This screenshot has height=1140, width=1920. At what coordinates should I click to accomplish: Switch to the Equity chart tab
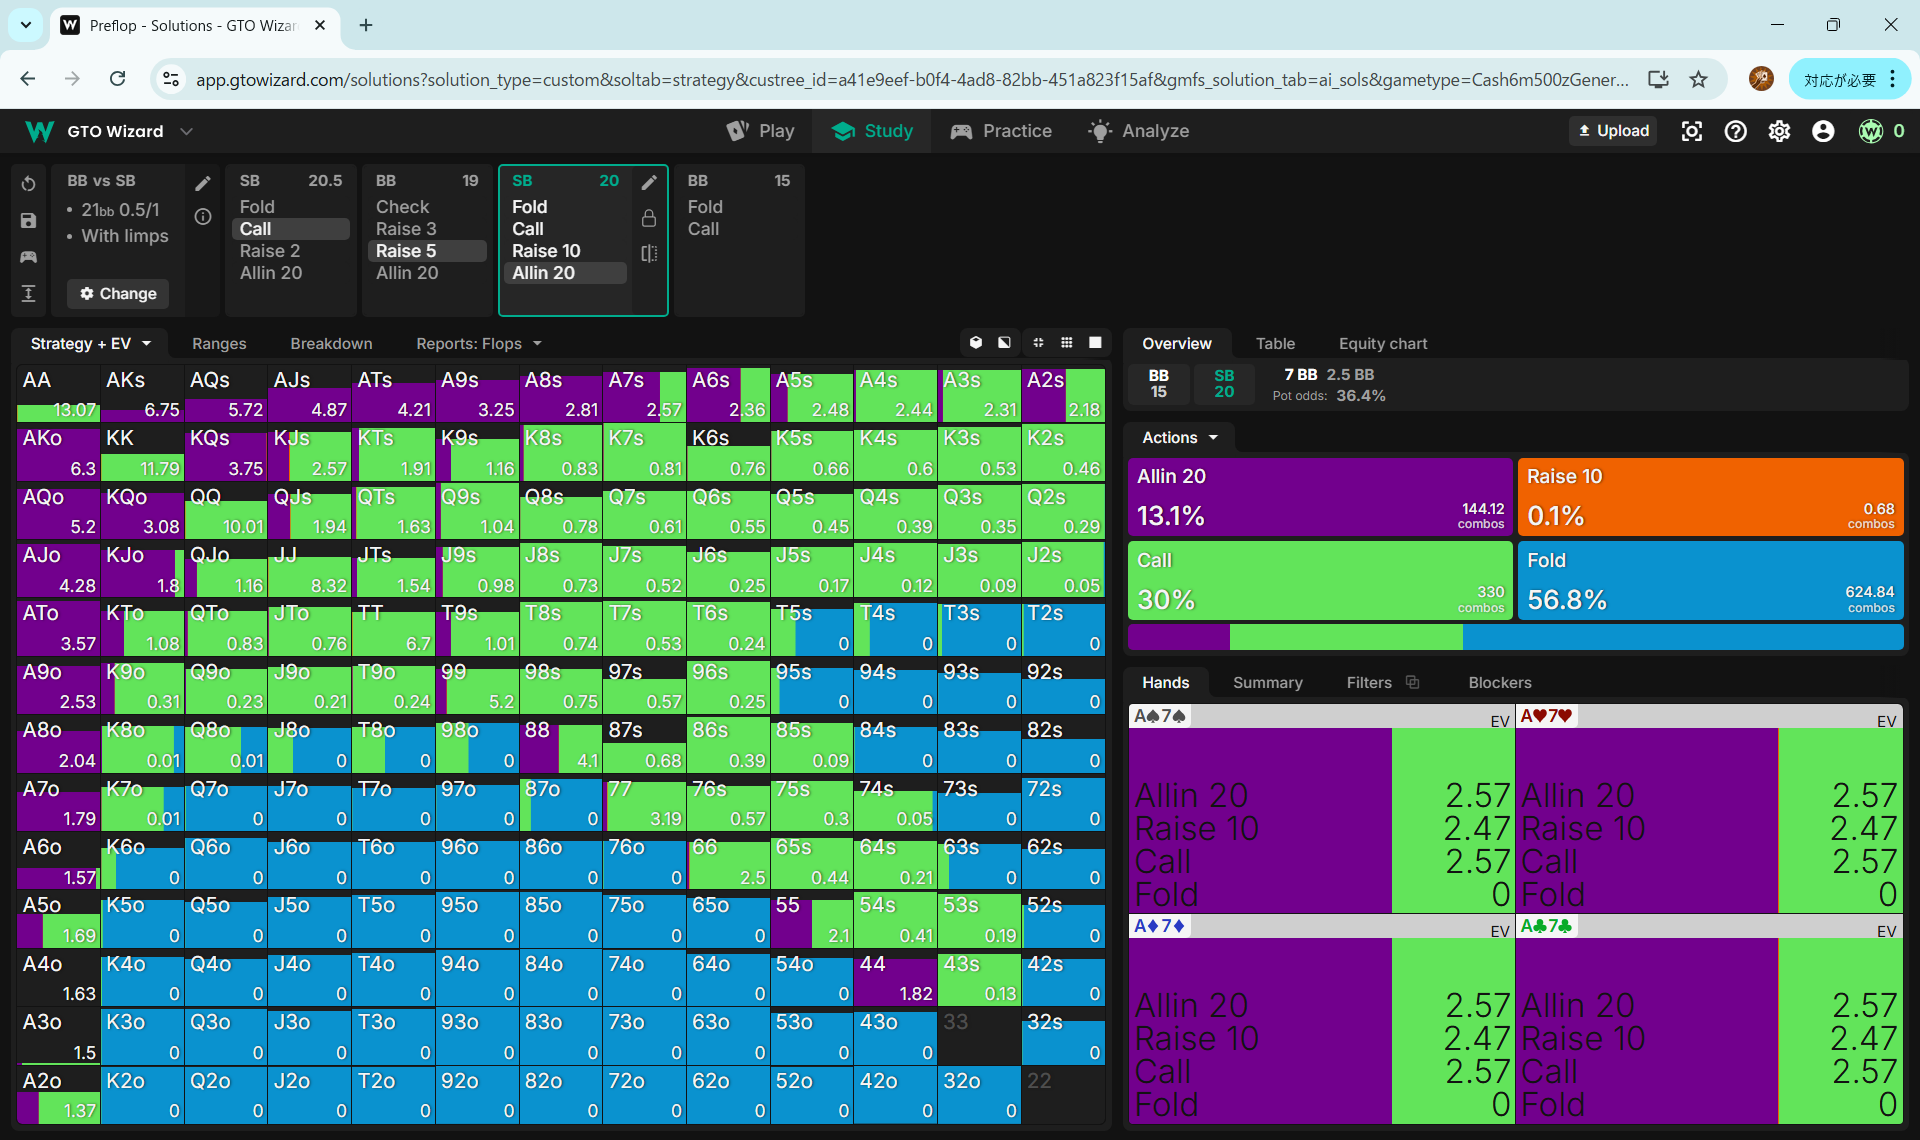click(1382, 344)
